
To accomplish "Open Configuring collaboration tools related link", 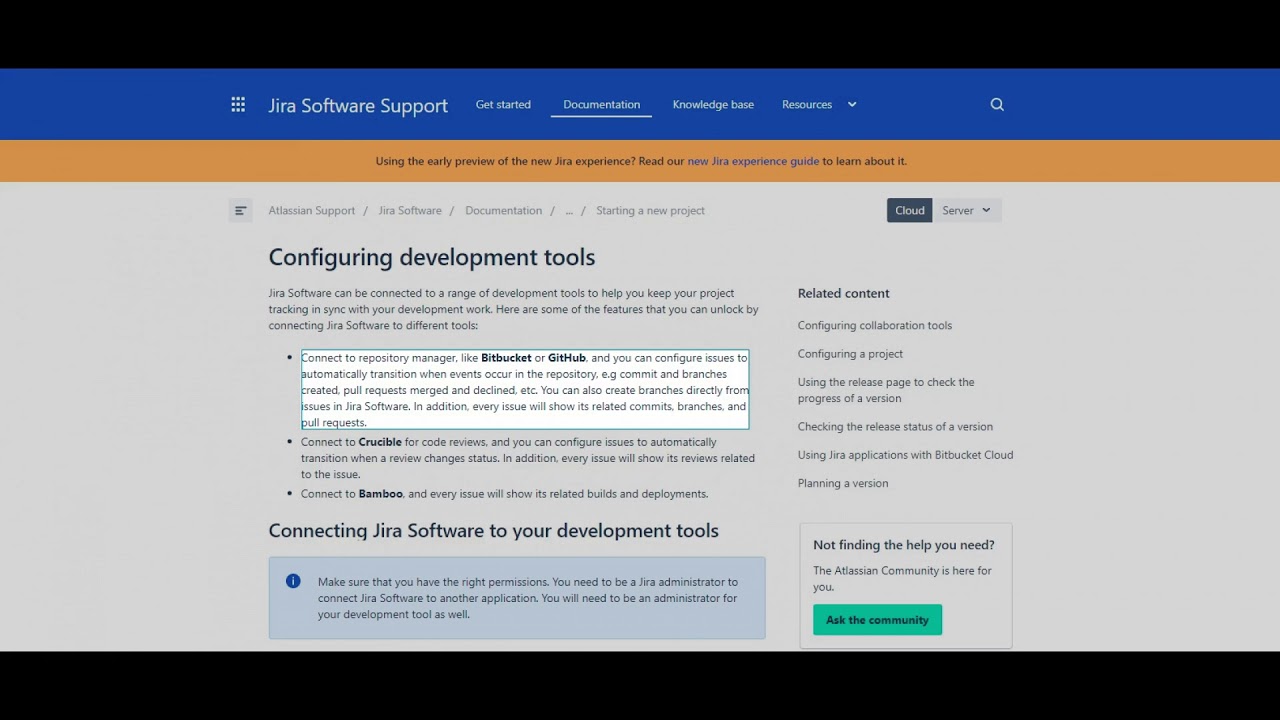I will (875, 325).
